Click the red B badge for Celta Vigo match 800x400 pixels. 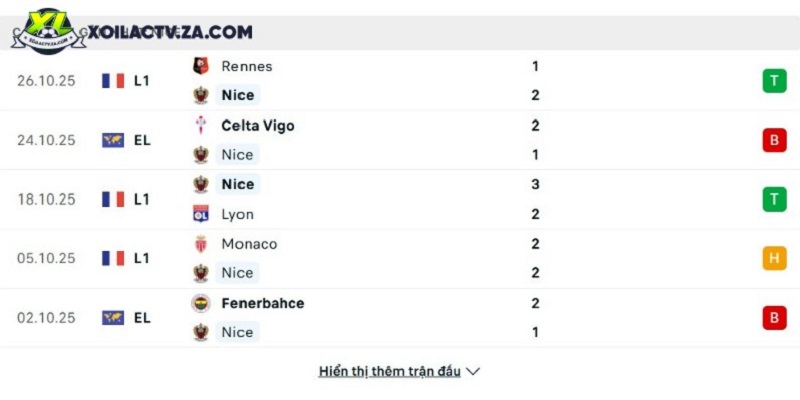coord(774,140)
